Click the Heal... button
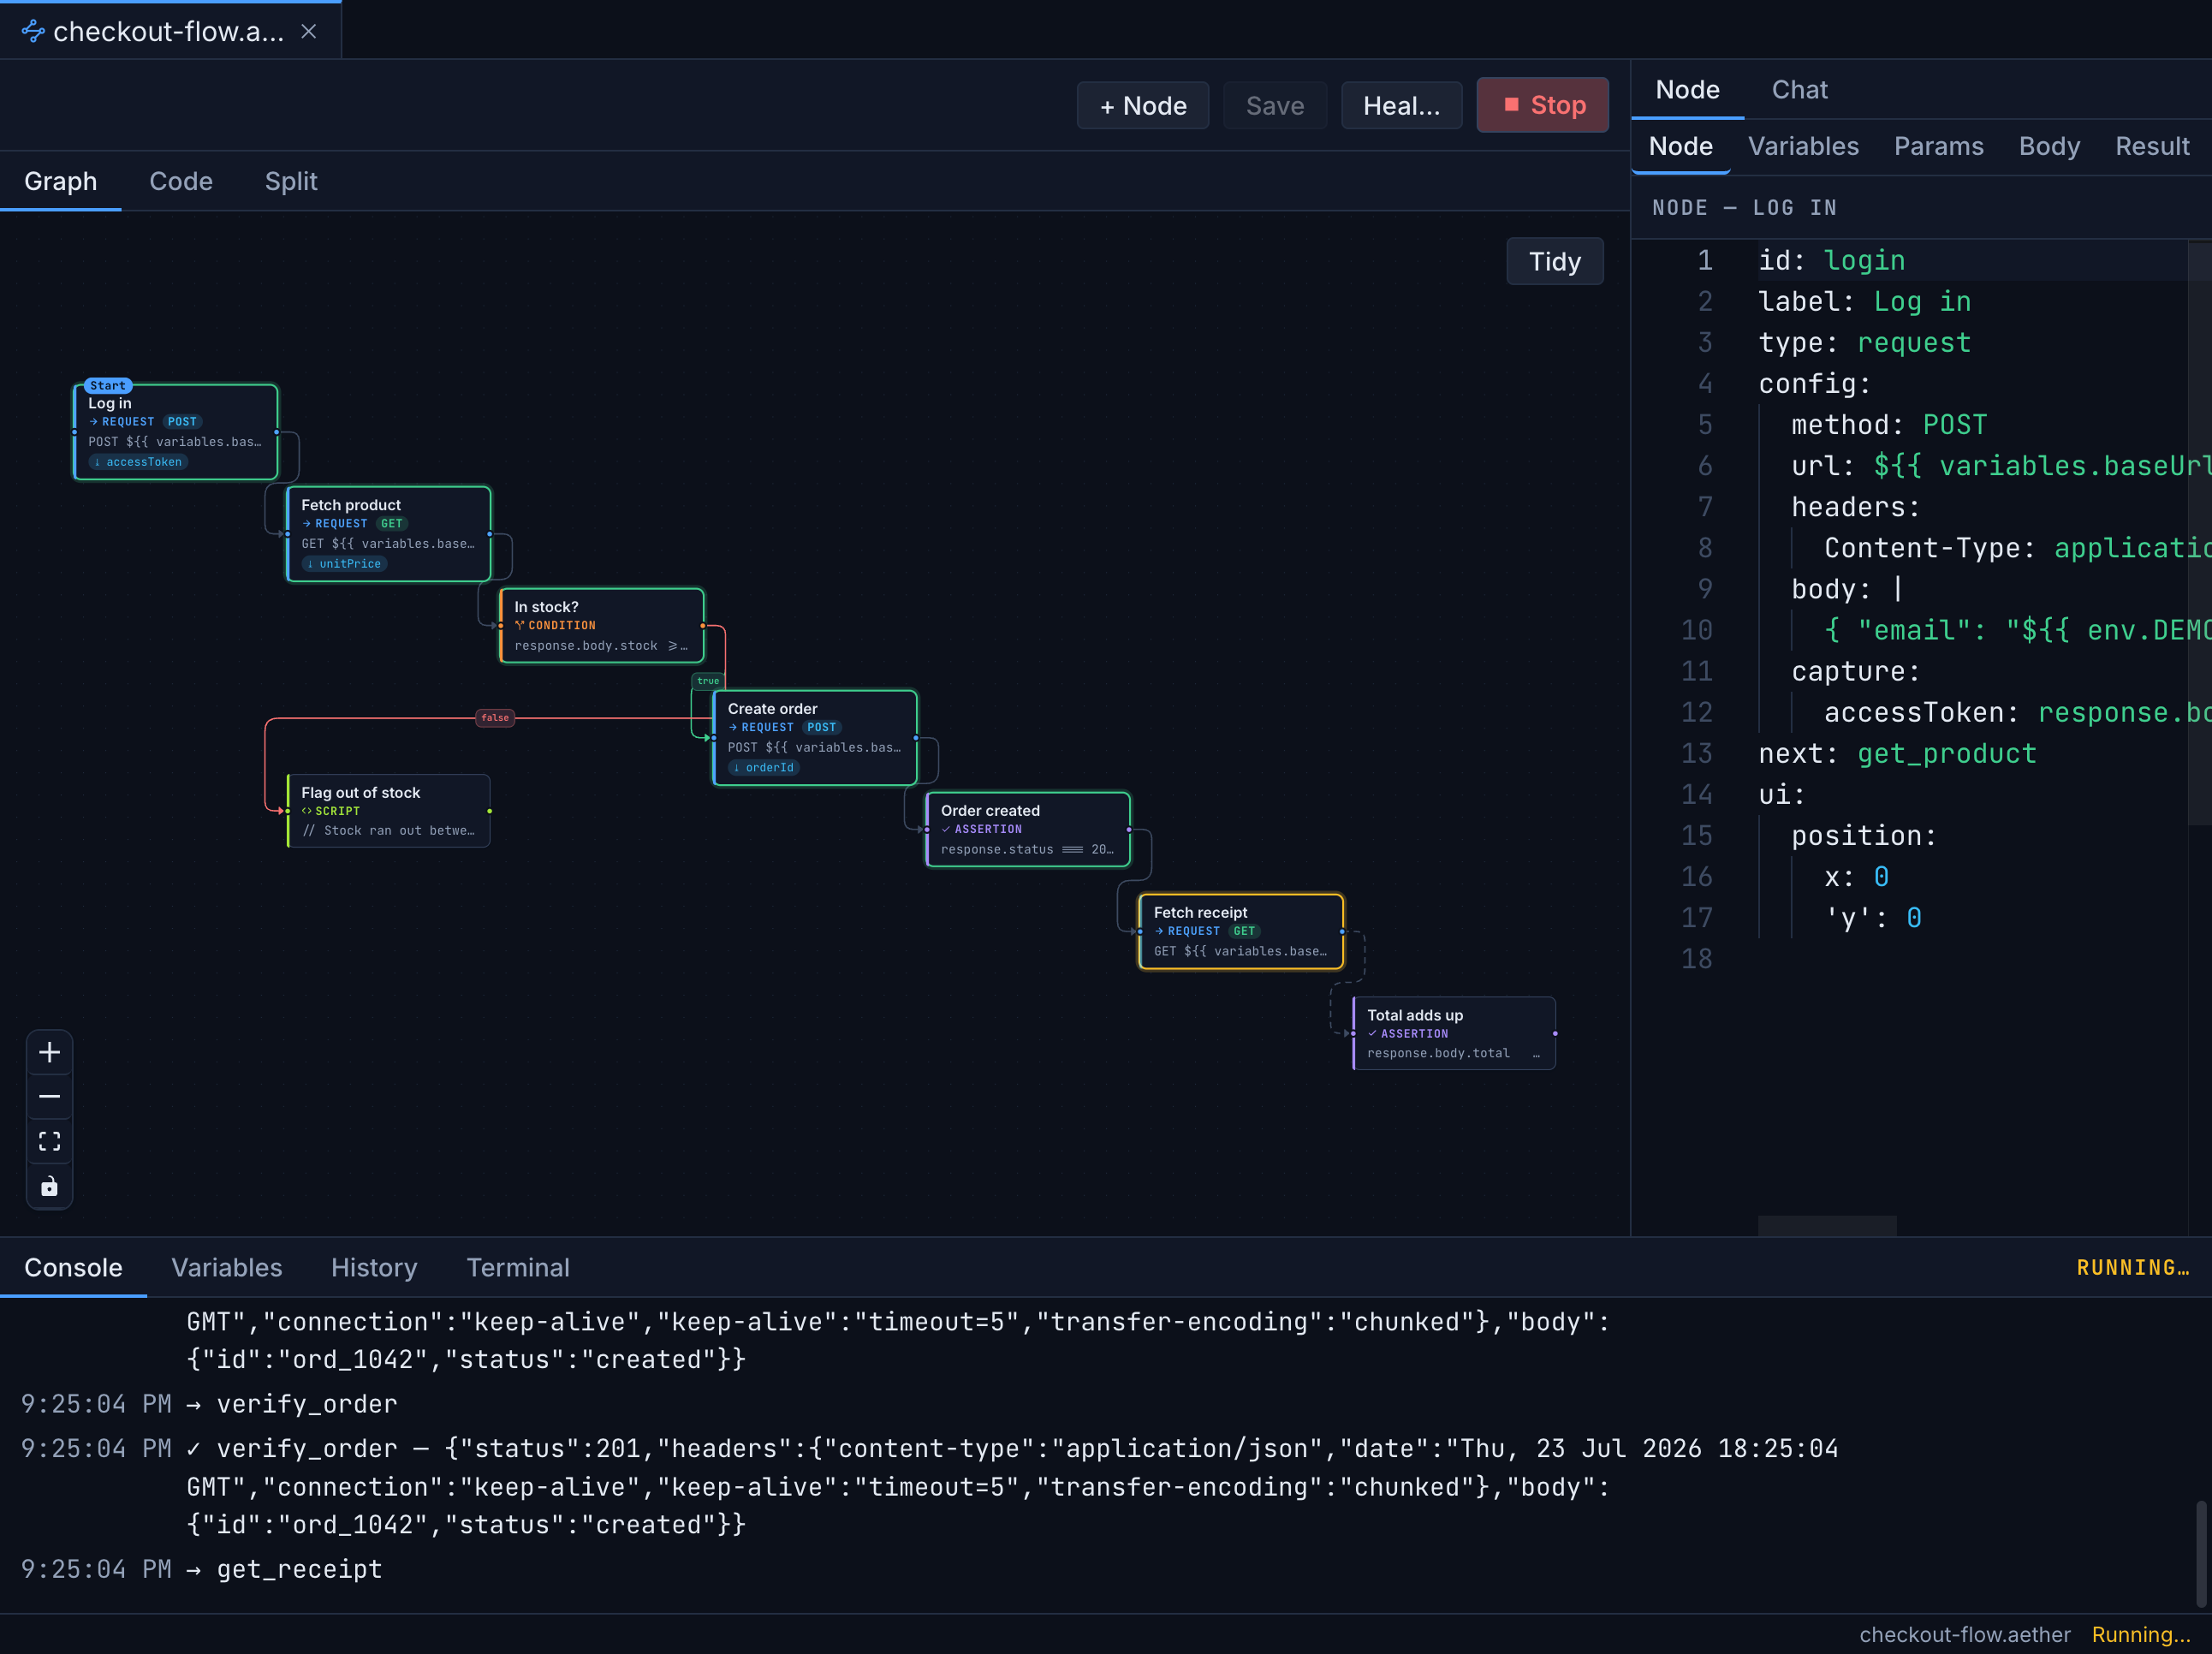 tap(1401, 106)
